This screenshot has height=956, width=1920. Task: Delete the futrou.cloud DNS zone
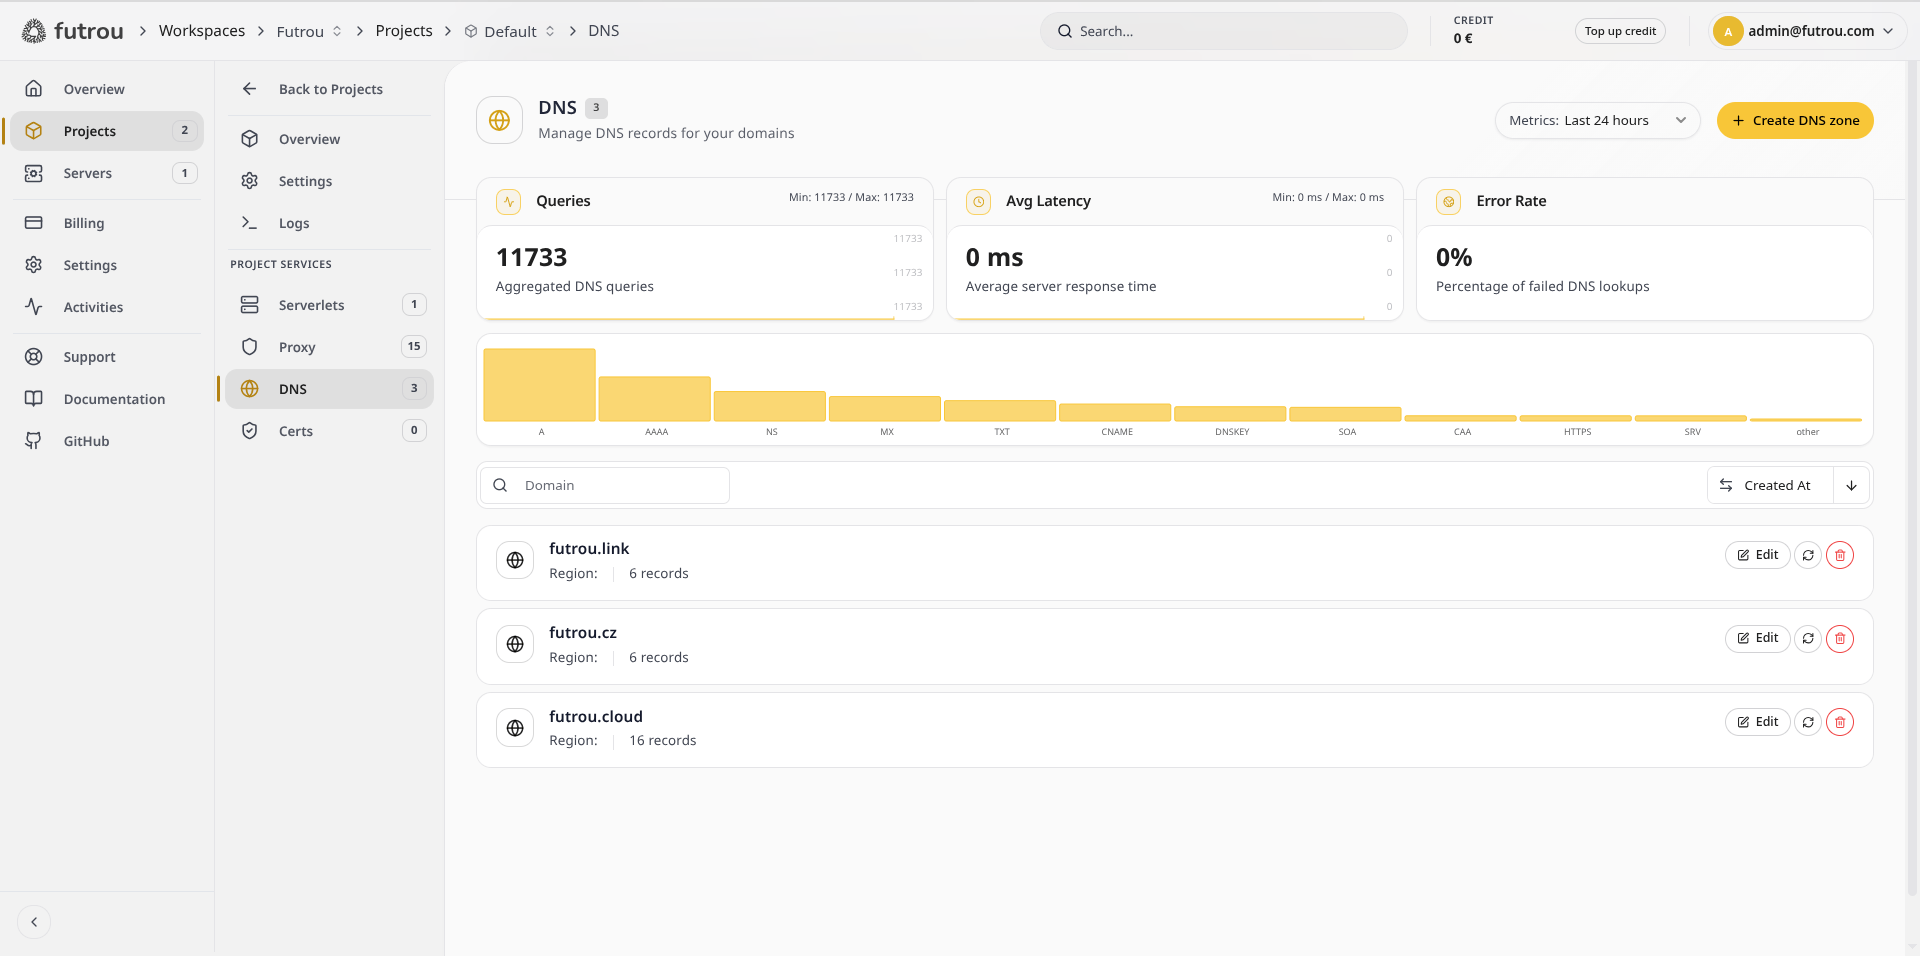[x=1840, y=722]
